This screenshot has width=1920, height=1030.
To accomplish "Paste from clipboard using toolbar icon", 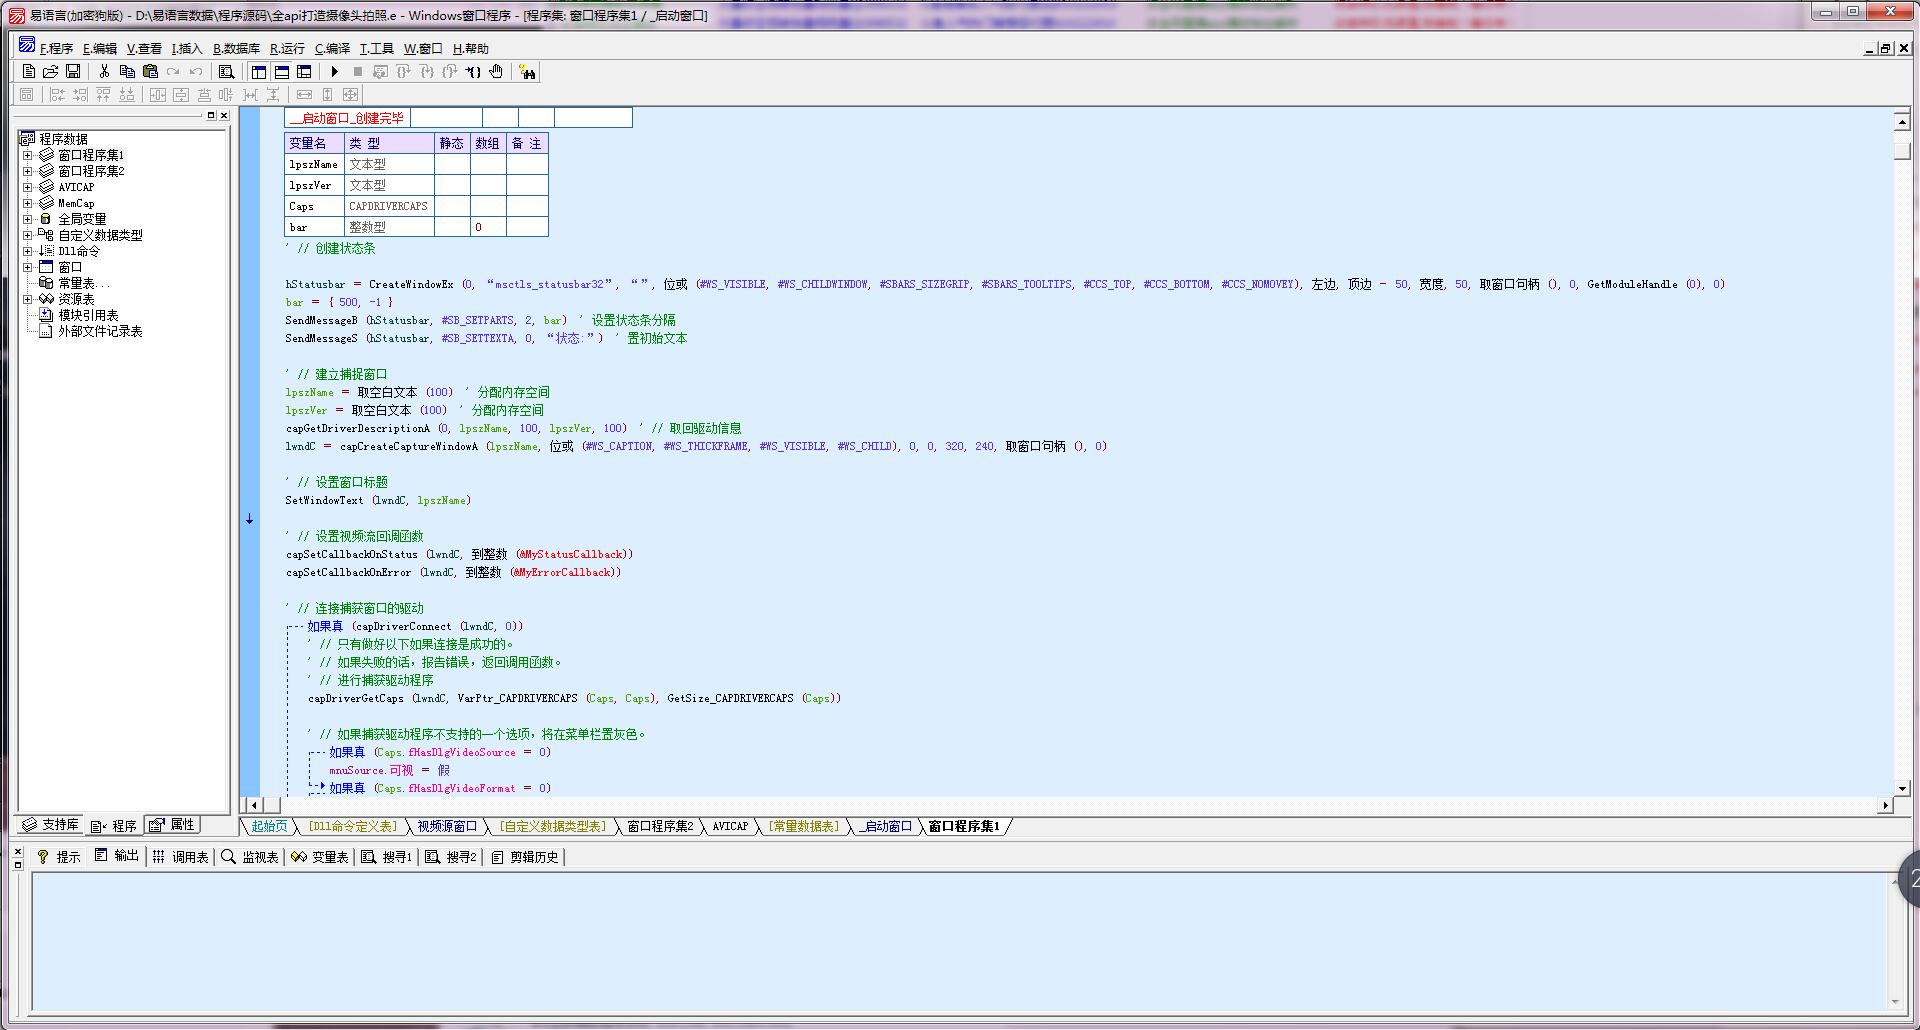I will (x=150, y=72).
